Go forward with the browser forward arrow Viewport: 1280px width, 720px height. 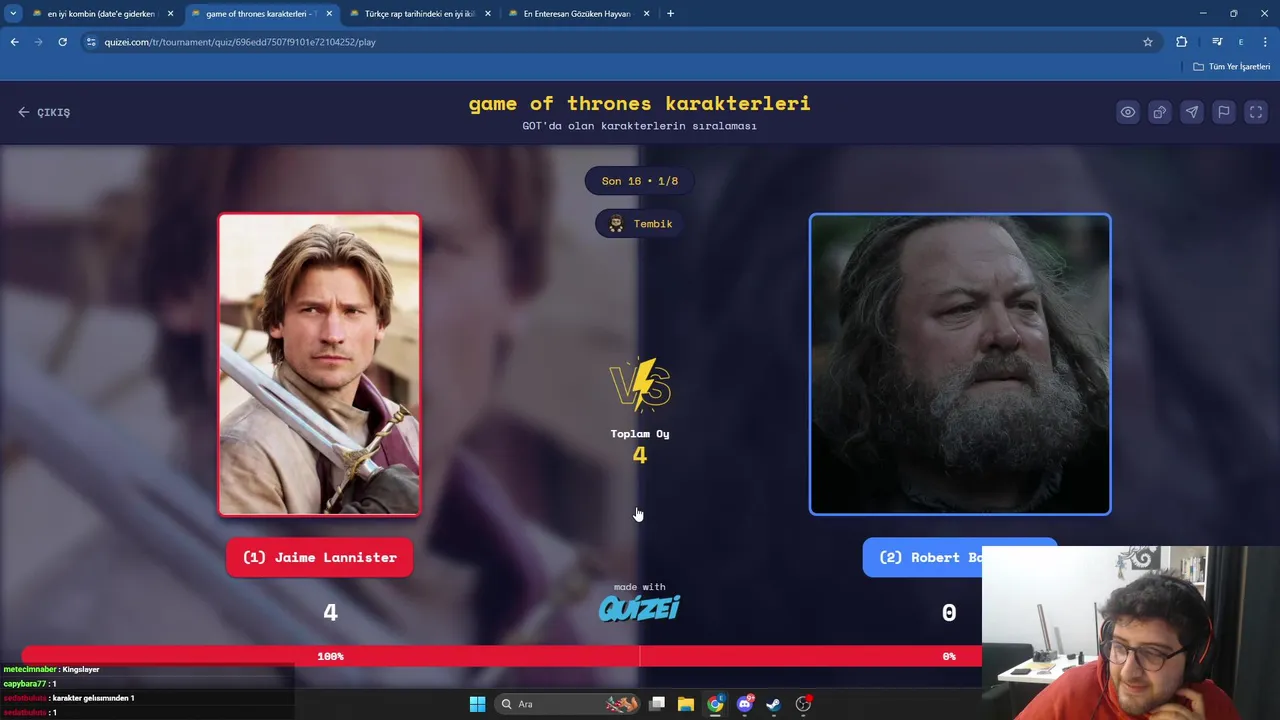pyautogui.click(x=38, y=42)
